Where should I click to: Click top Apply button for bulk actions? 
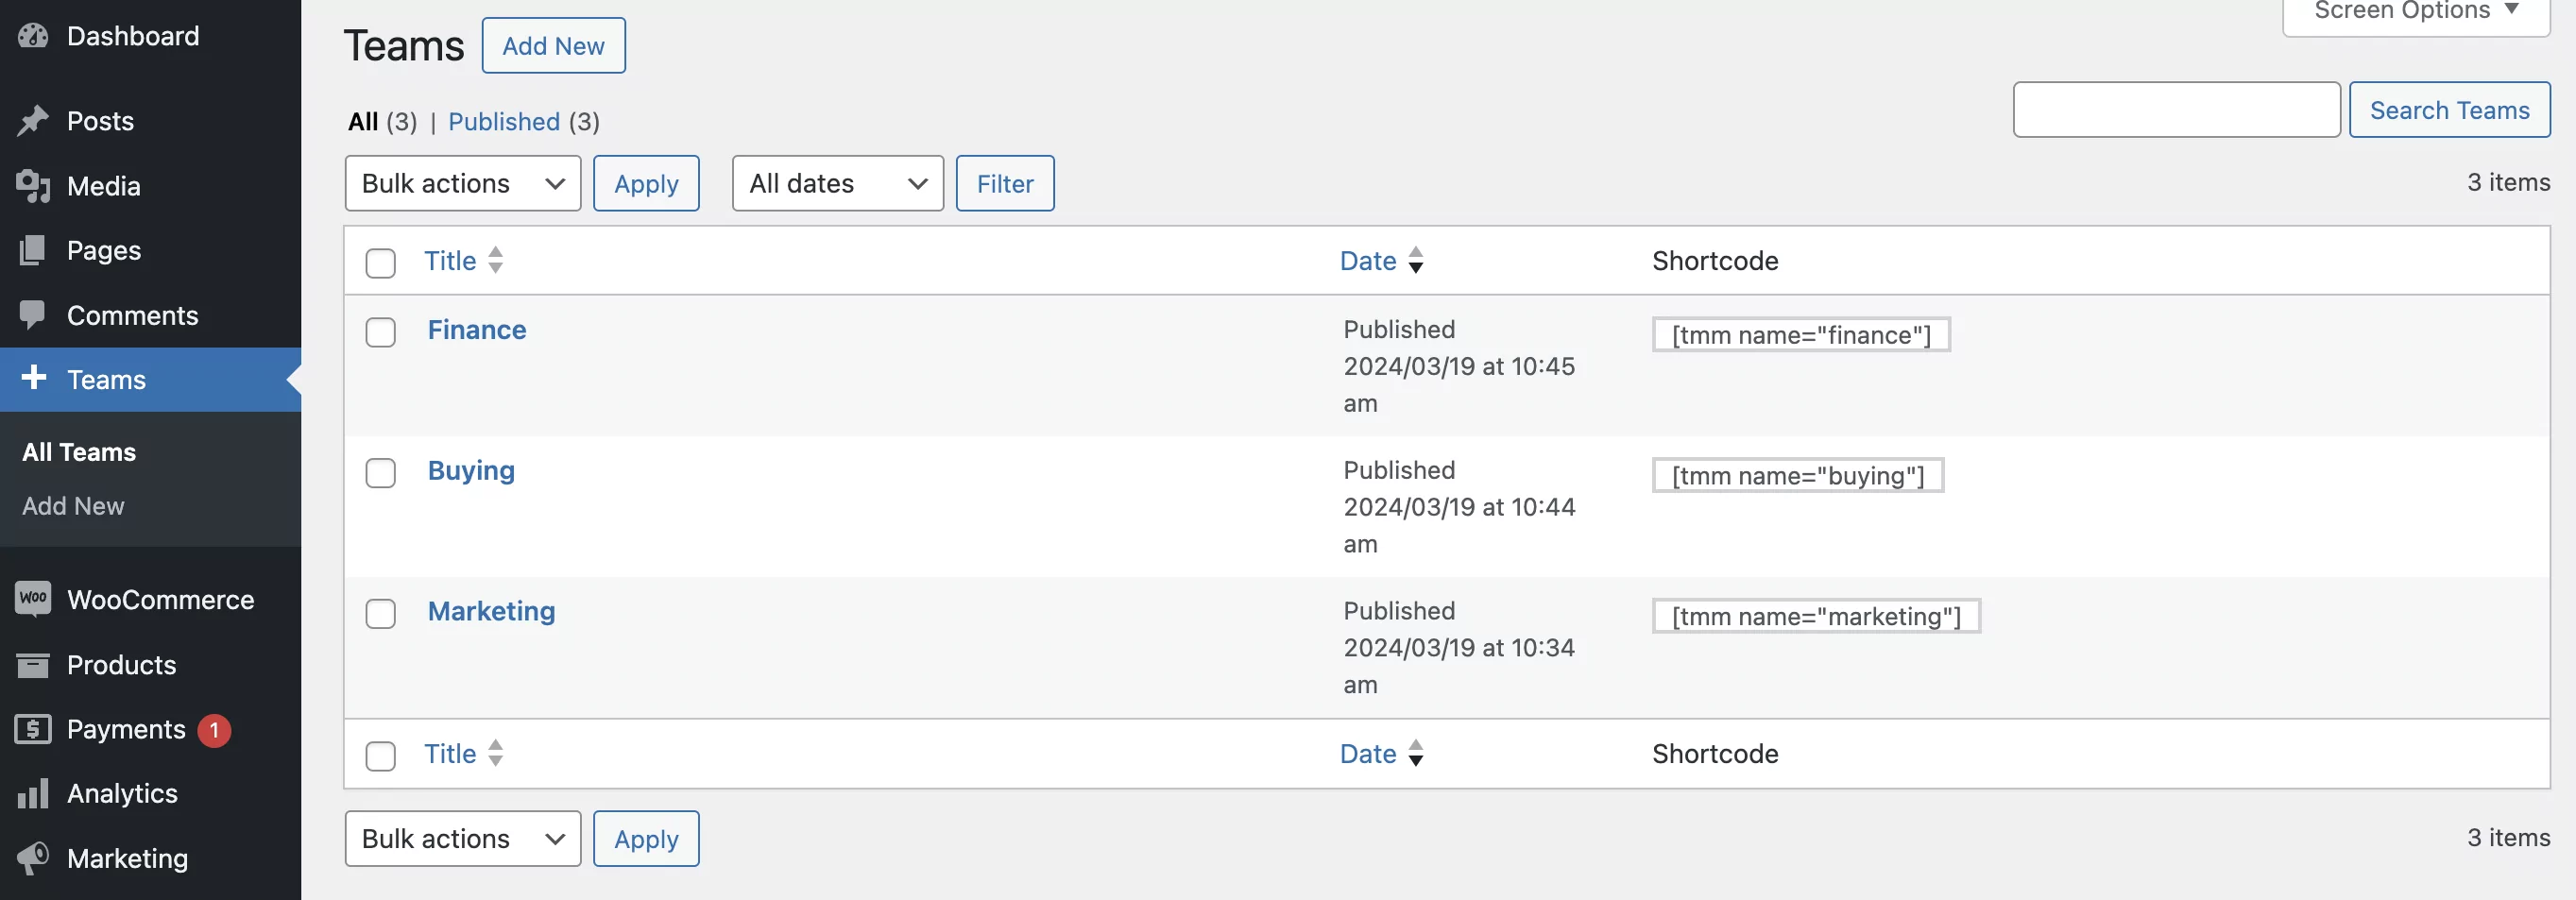click(646, 183)
